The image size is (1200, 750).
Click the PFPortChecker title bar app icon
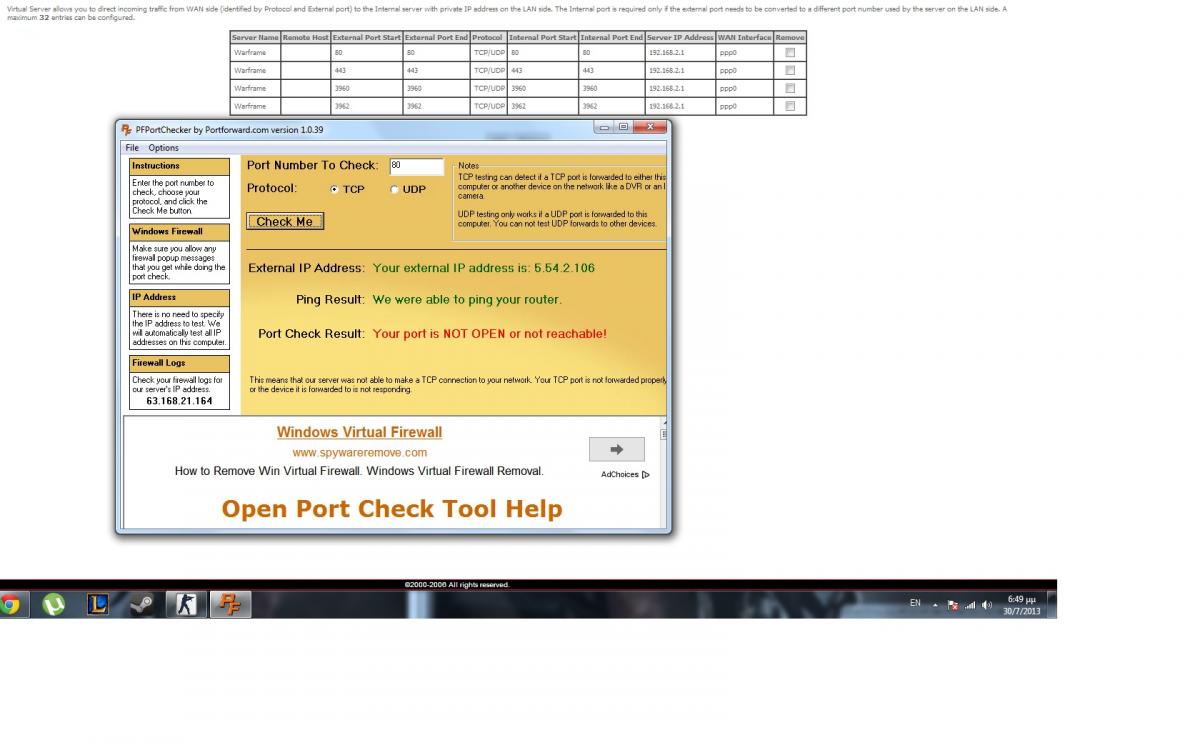pos(127,129)
